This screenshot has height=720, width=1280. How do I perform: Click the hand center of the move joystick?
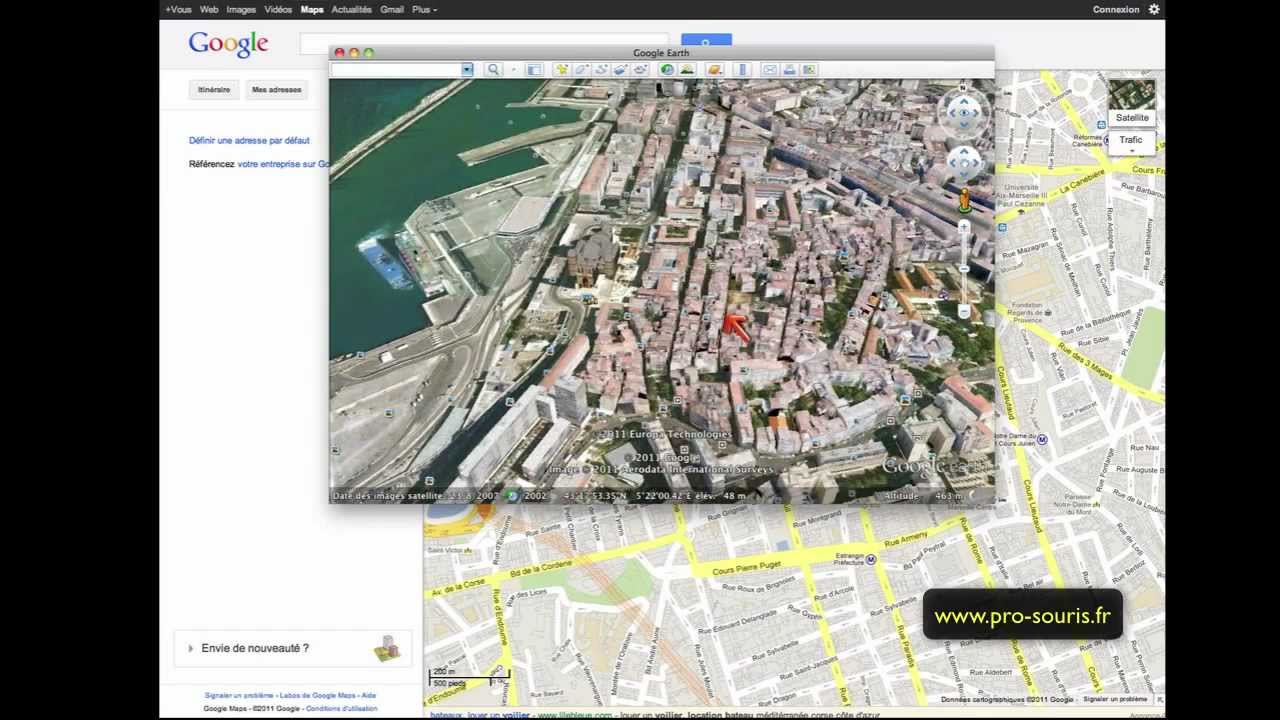pyautogui.click(x=964, y=162)
